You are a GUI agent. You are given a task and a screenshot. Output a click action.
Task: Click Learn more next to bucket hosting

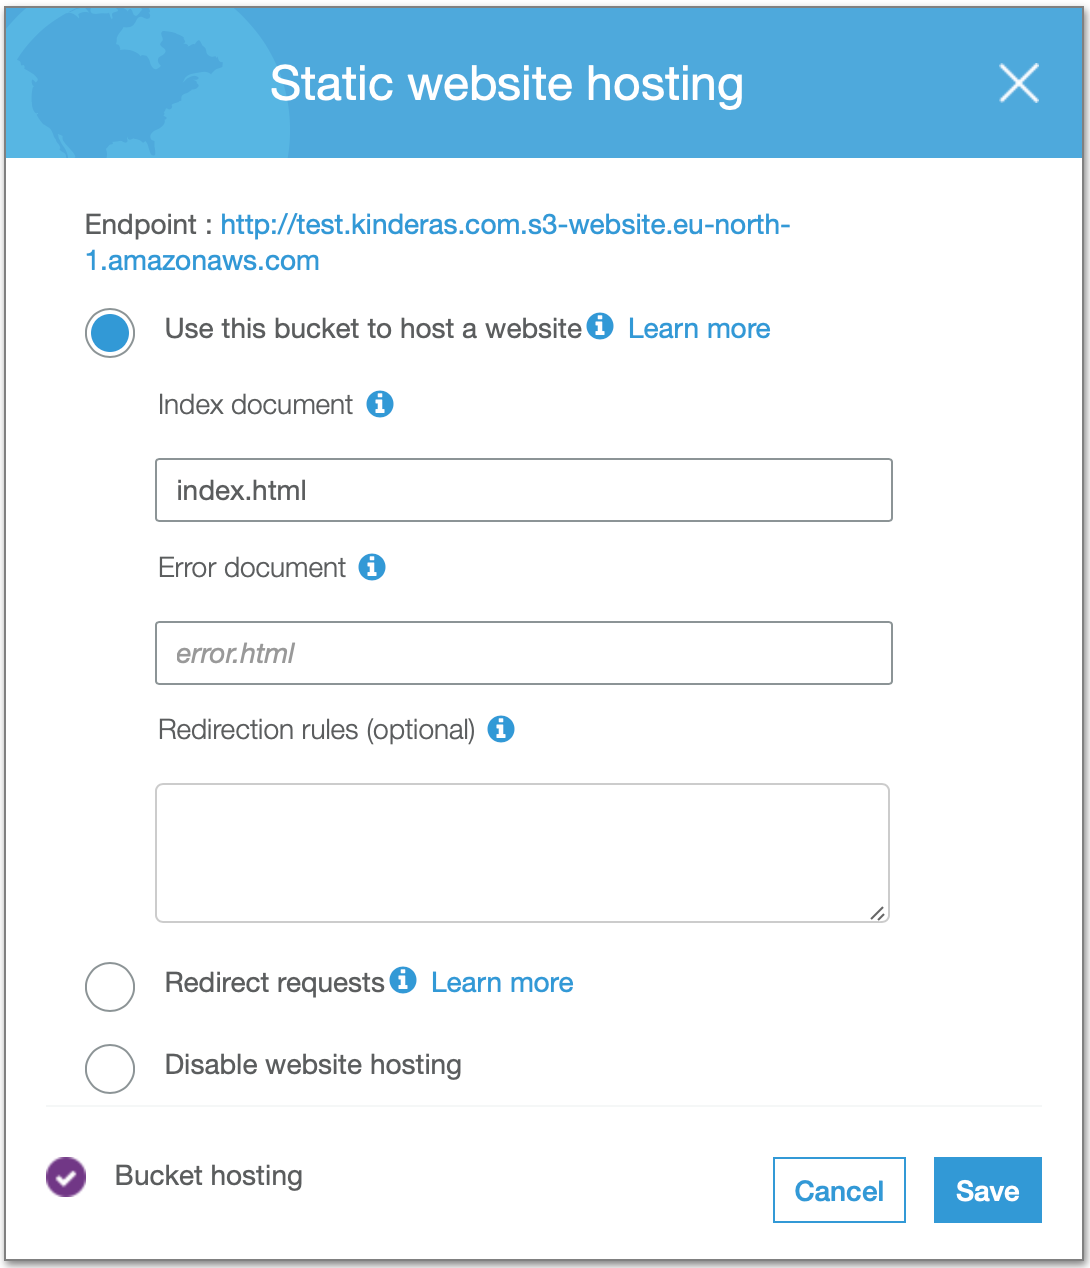(x=698, y=328)
